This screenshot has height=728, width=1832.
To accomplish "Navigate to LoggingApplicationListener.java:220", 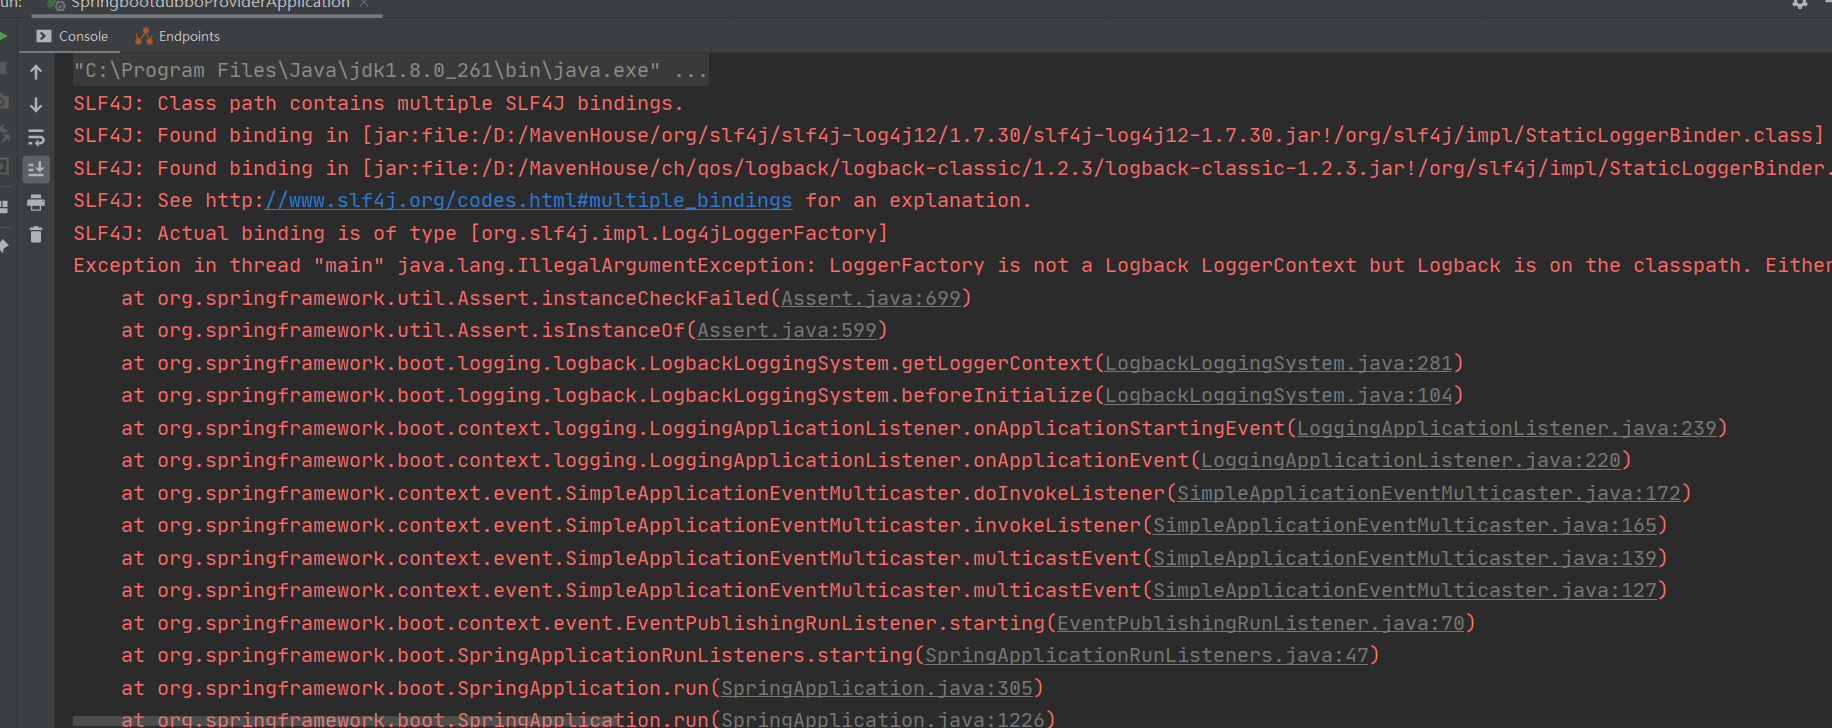I will coord(1410,461).
